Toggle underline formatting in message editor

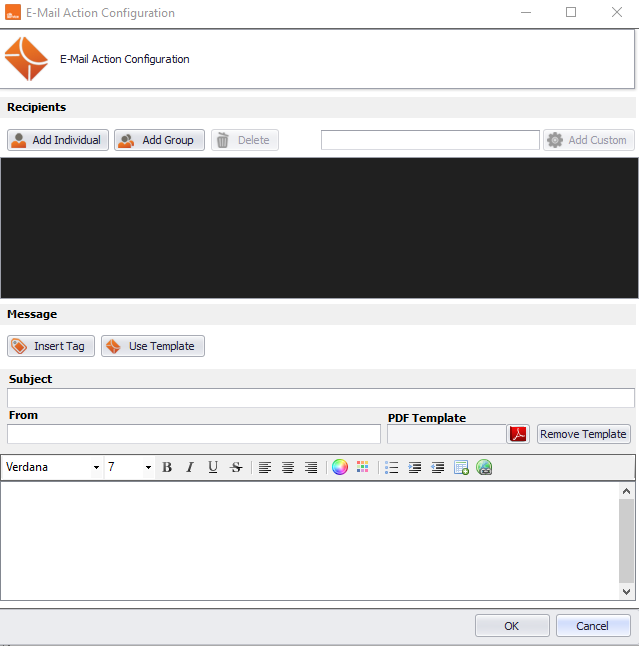click(x=213, y=467)
